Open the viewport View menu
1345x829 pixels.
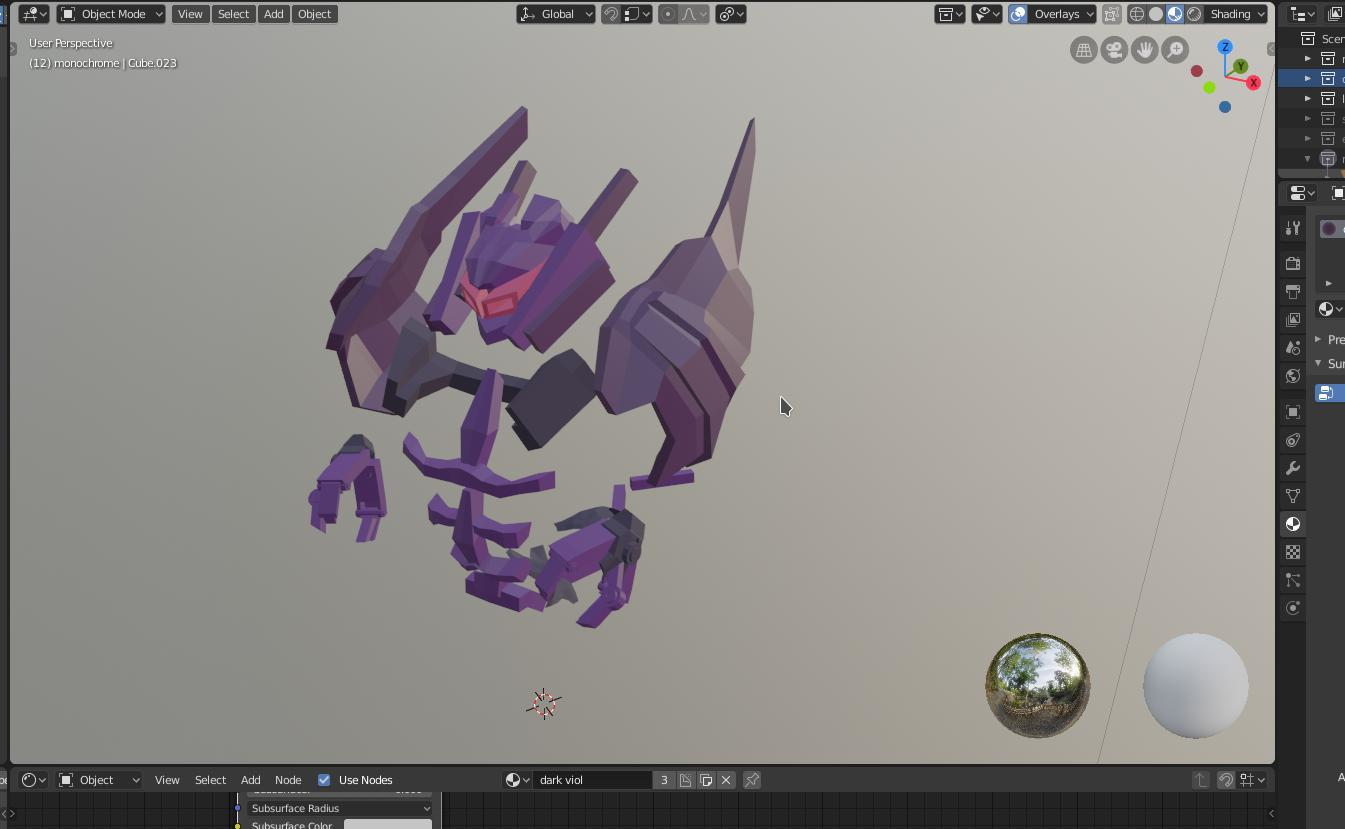tap(190, 14)
